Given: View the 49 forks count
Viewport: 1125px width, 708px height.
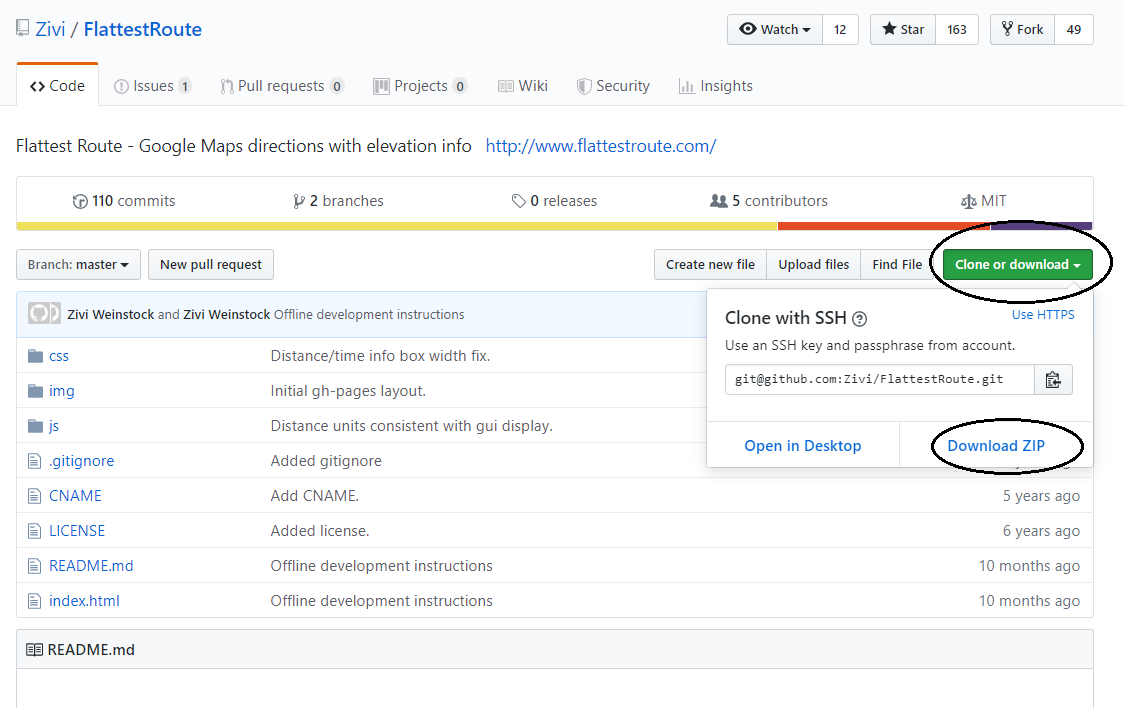Looking at the screenshot, I should click(1073, 29).
